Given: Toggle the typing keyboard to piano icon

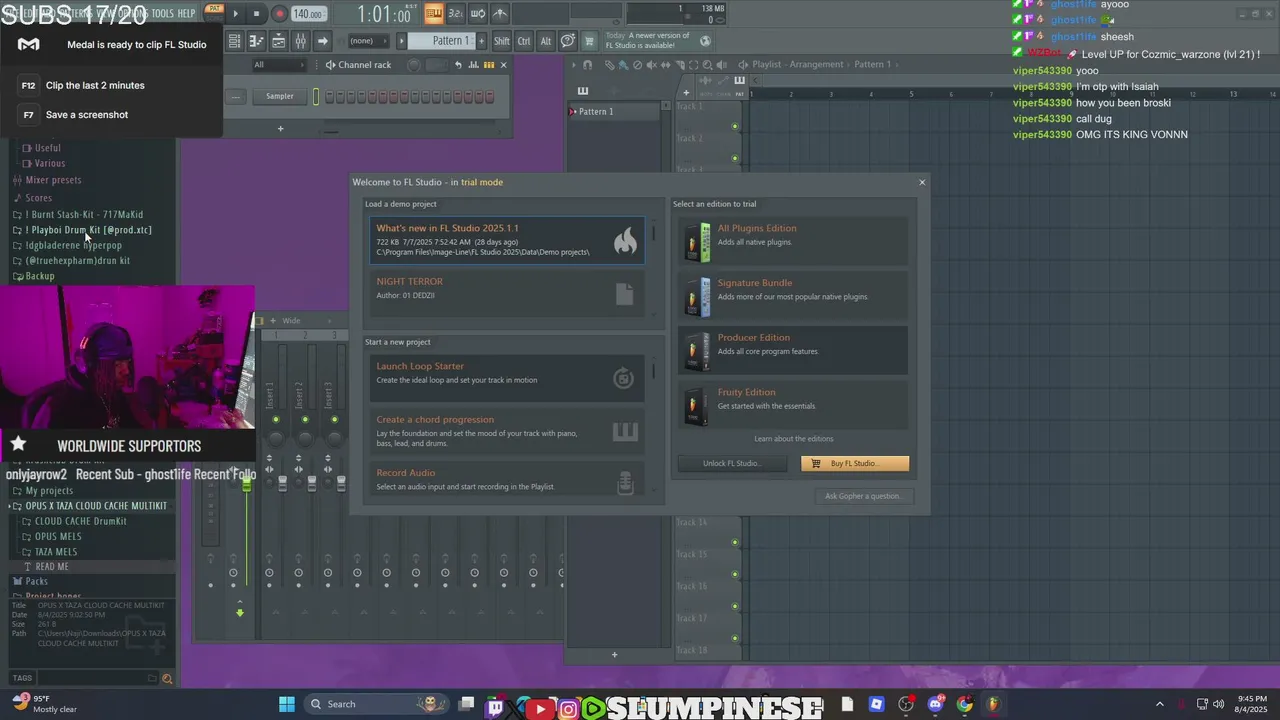Looking at the screenshot, I should 434,14.
